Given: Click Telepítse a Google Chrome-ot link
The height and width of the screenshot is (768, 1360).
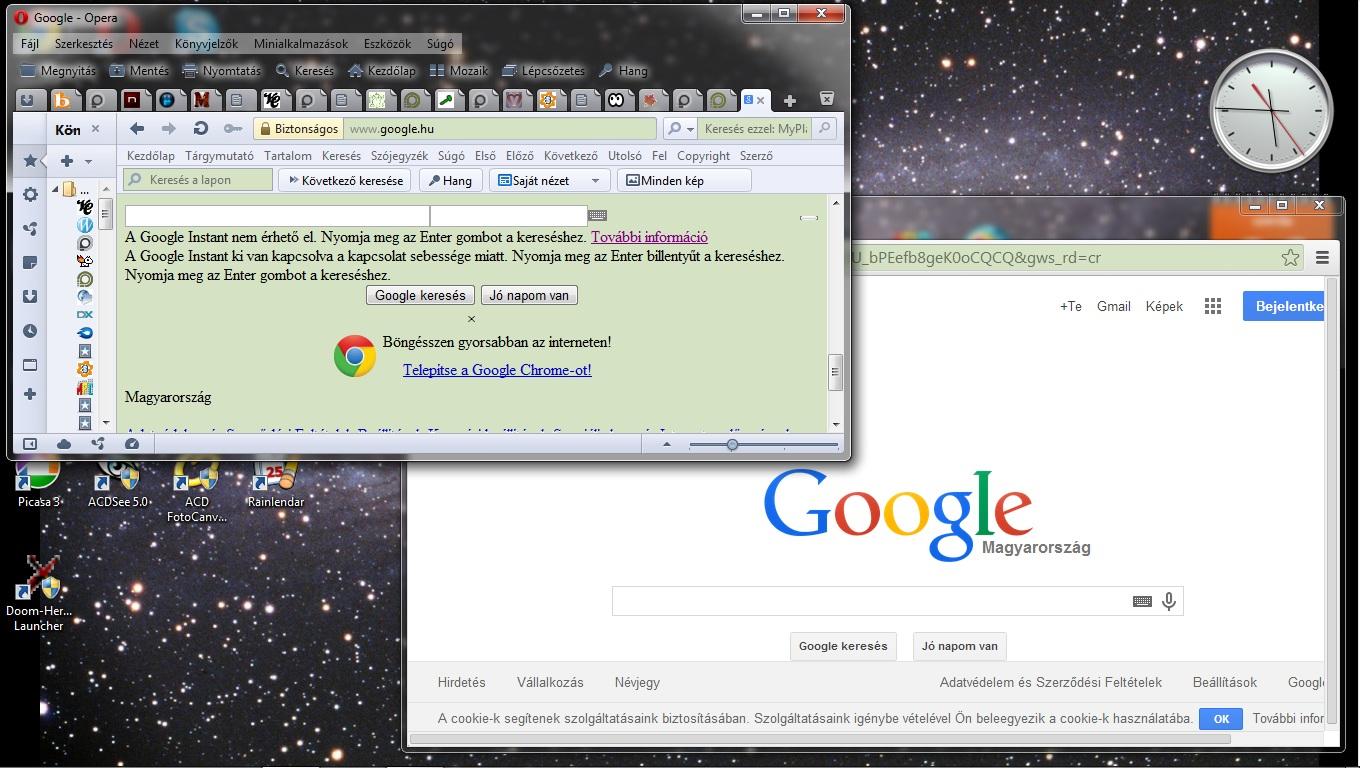Looking at the screenshot, I should (x=497, y=370).
